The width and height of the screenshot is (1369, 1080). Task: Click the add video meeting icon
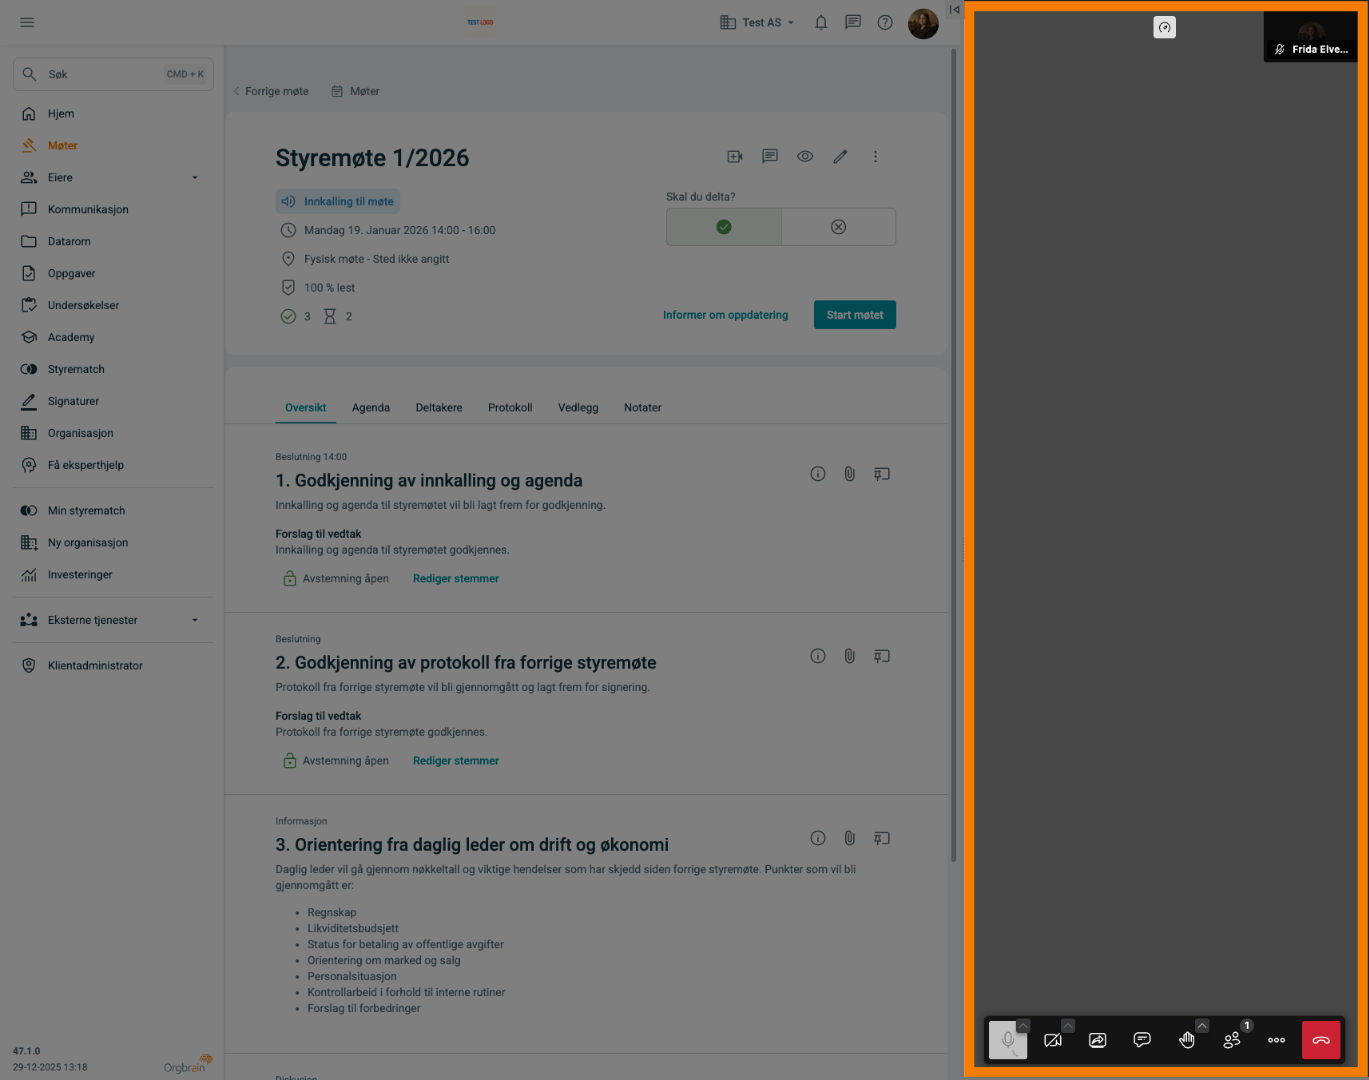[x=735, y=157]
